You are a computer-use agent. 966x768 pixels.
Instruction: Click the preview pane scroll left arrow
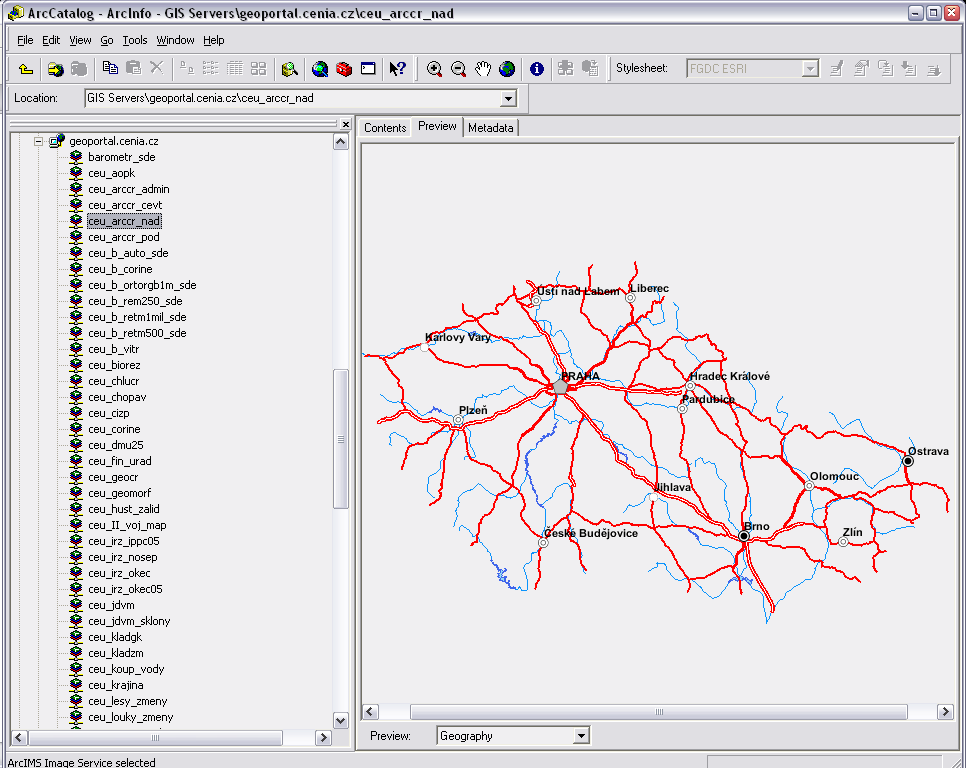pyautogui.click(x=370, y=712)
